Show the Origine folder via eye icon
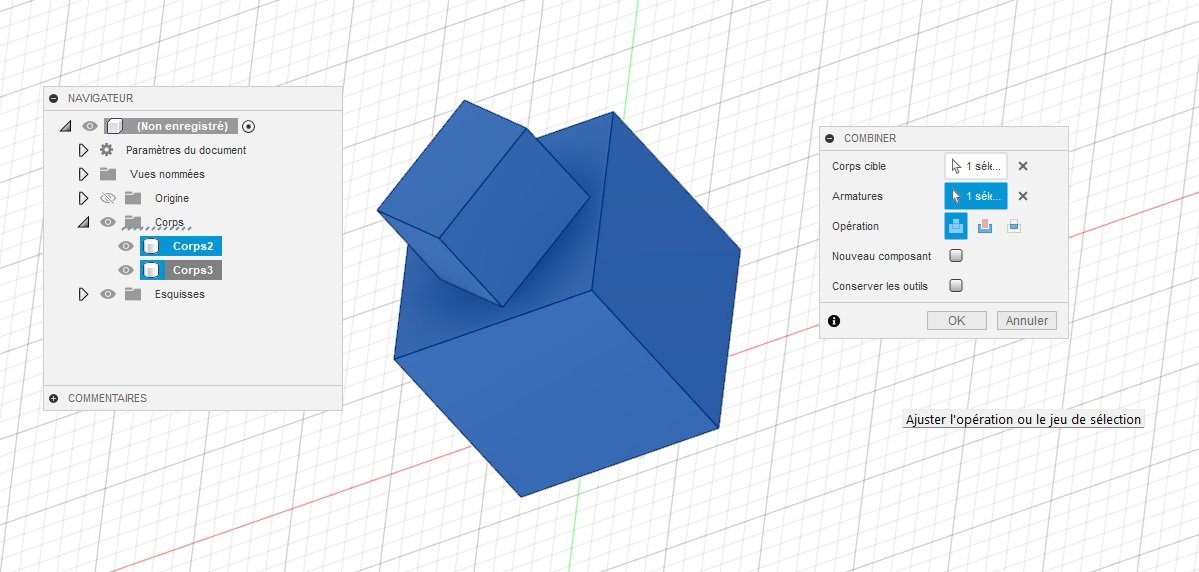 coord(108,198)
